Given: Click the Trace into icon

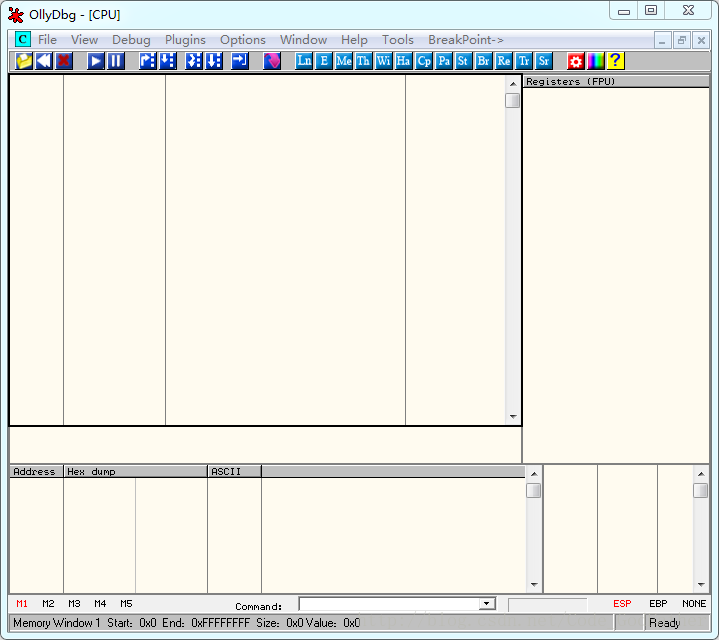Looking at the screenshot, I should (x=194, y=61).
